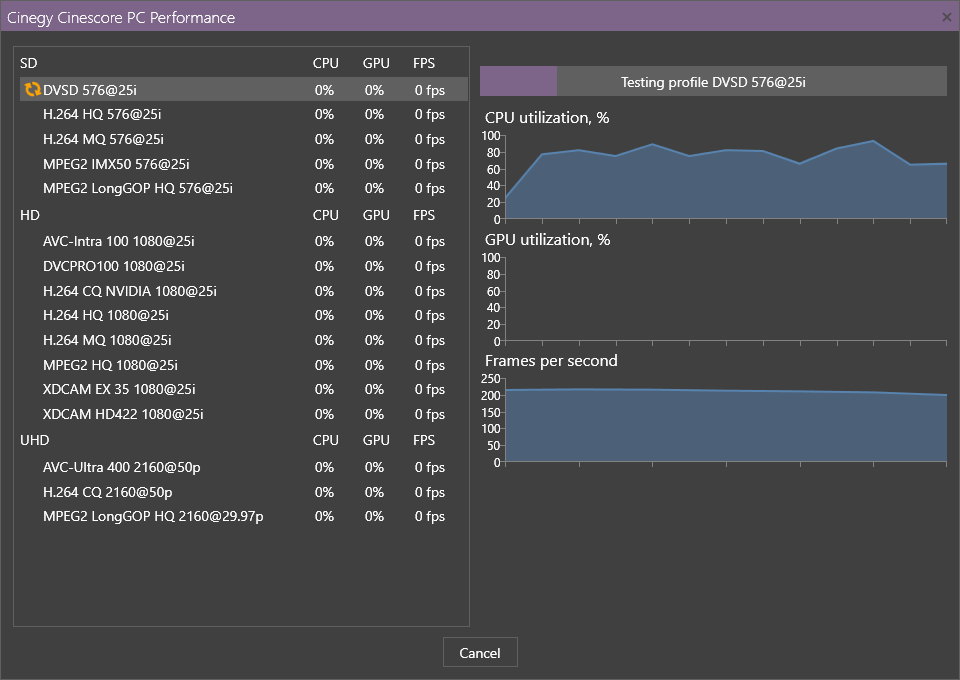The height and width of the screenshot is (680, 960).
Task: Click the UHD section header label
Action: click(x=34, y=440)
